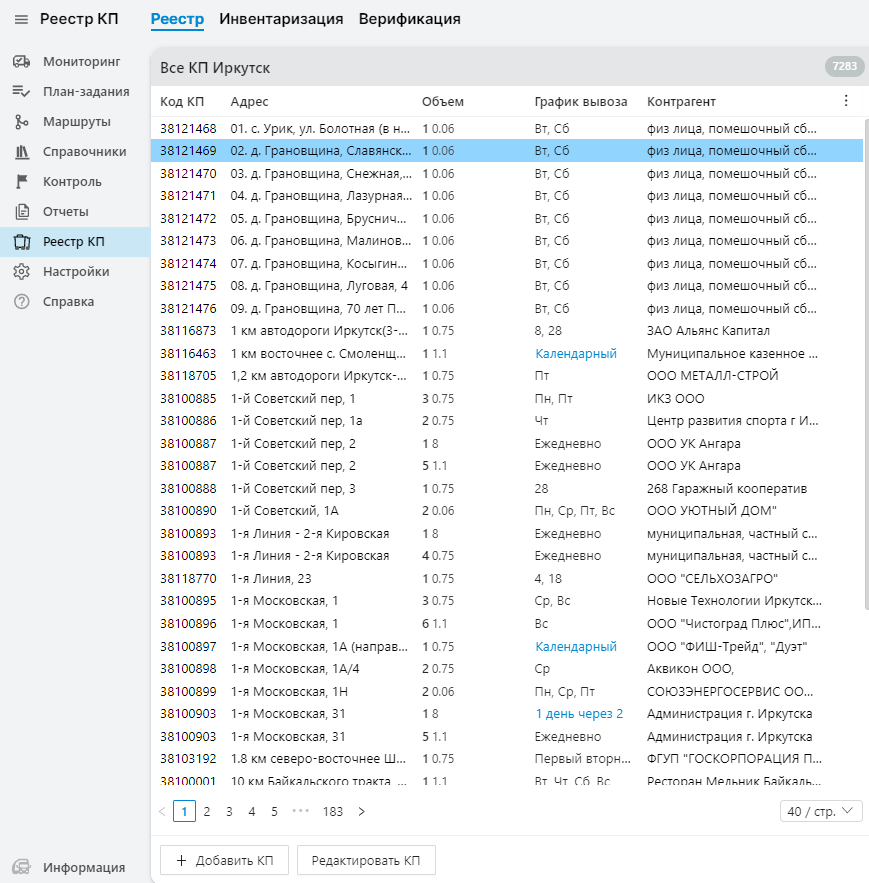
Task: Click the Маршруты route icon
Action: click(22, 122)
